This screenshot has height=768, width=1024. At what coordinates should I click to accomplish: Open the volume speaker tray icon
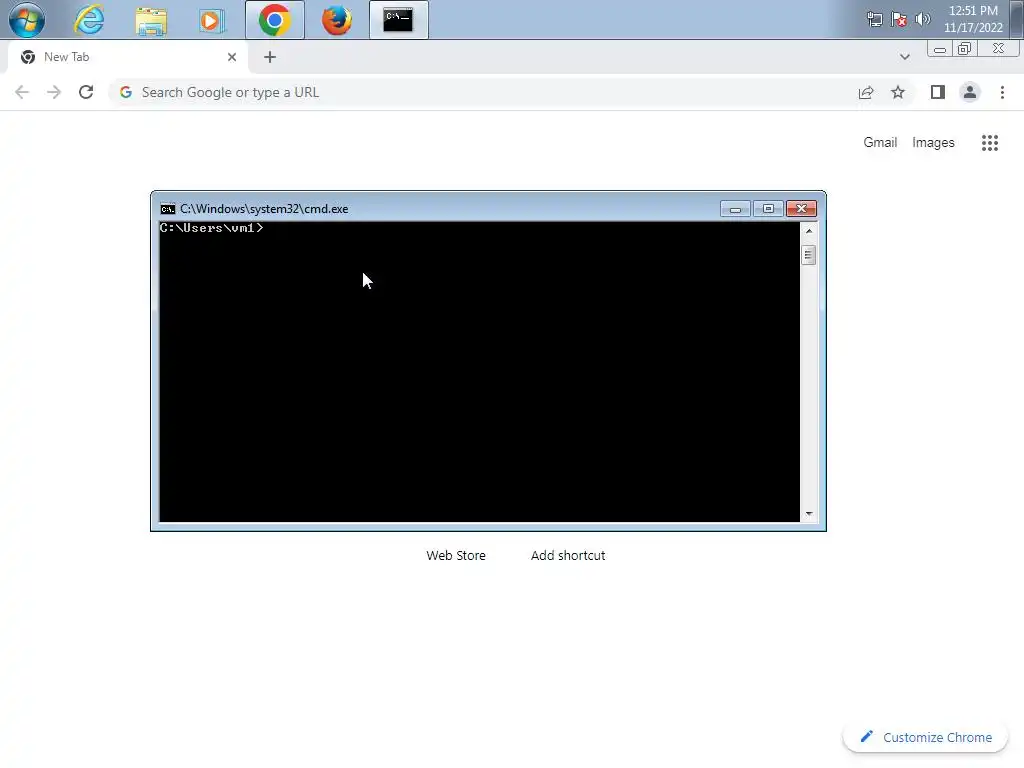coord(922,19)
